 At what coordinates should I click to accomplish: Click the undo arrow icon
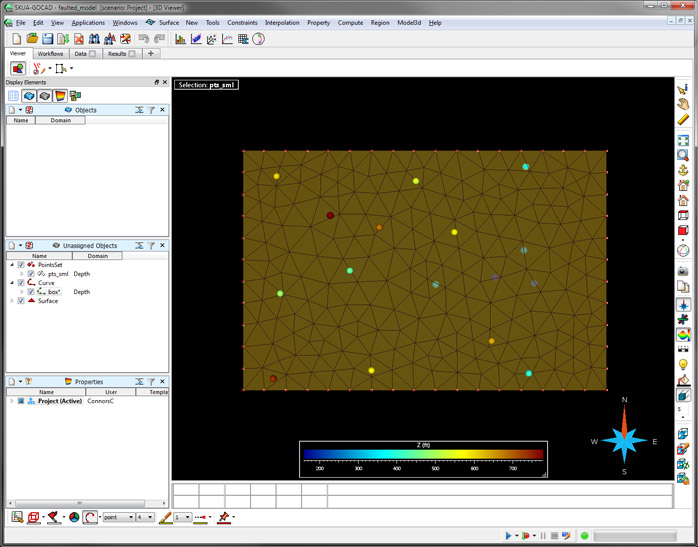(x=144, y=39)
